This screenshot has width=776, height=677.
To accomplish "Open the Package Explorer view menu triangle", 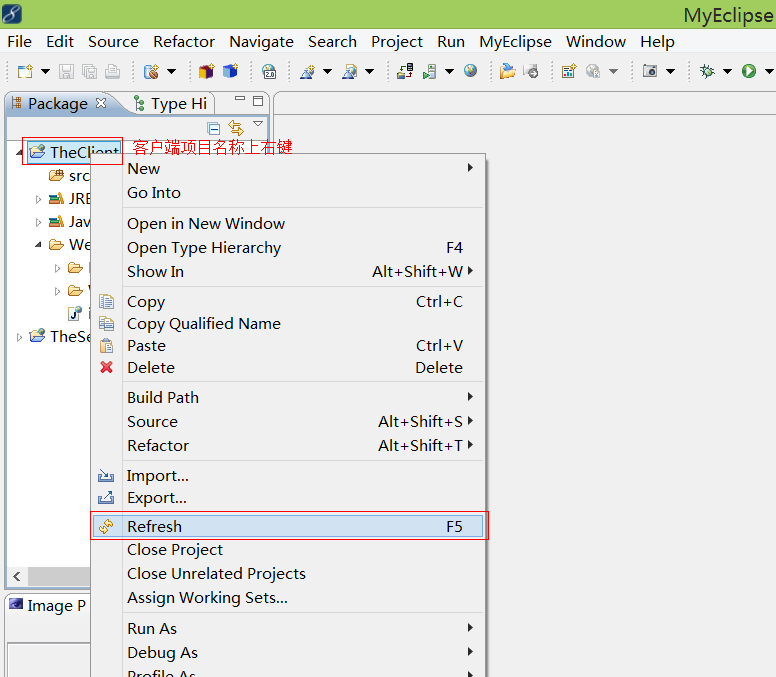I will pyautogui.click(x=258, y=124).
